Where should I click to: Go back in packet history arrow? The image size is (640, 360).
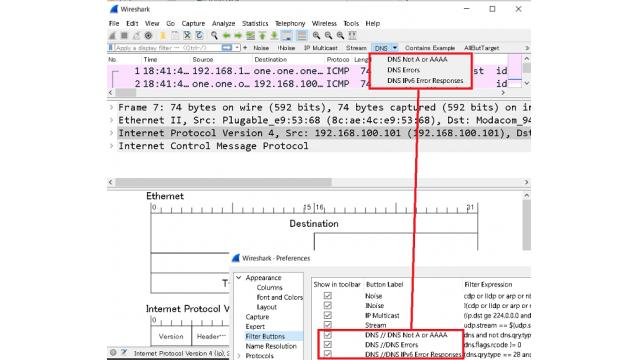tap(226, 36)
